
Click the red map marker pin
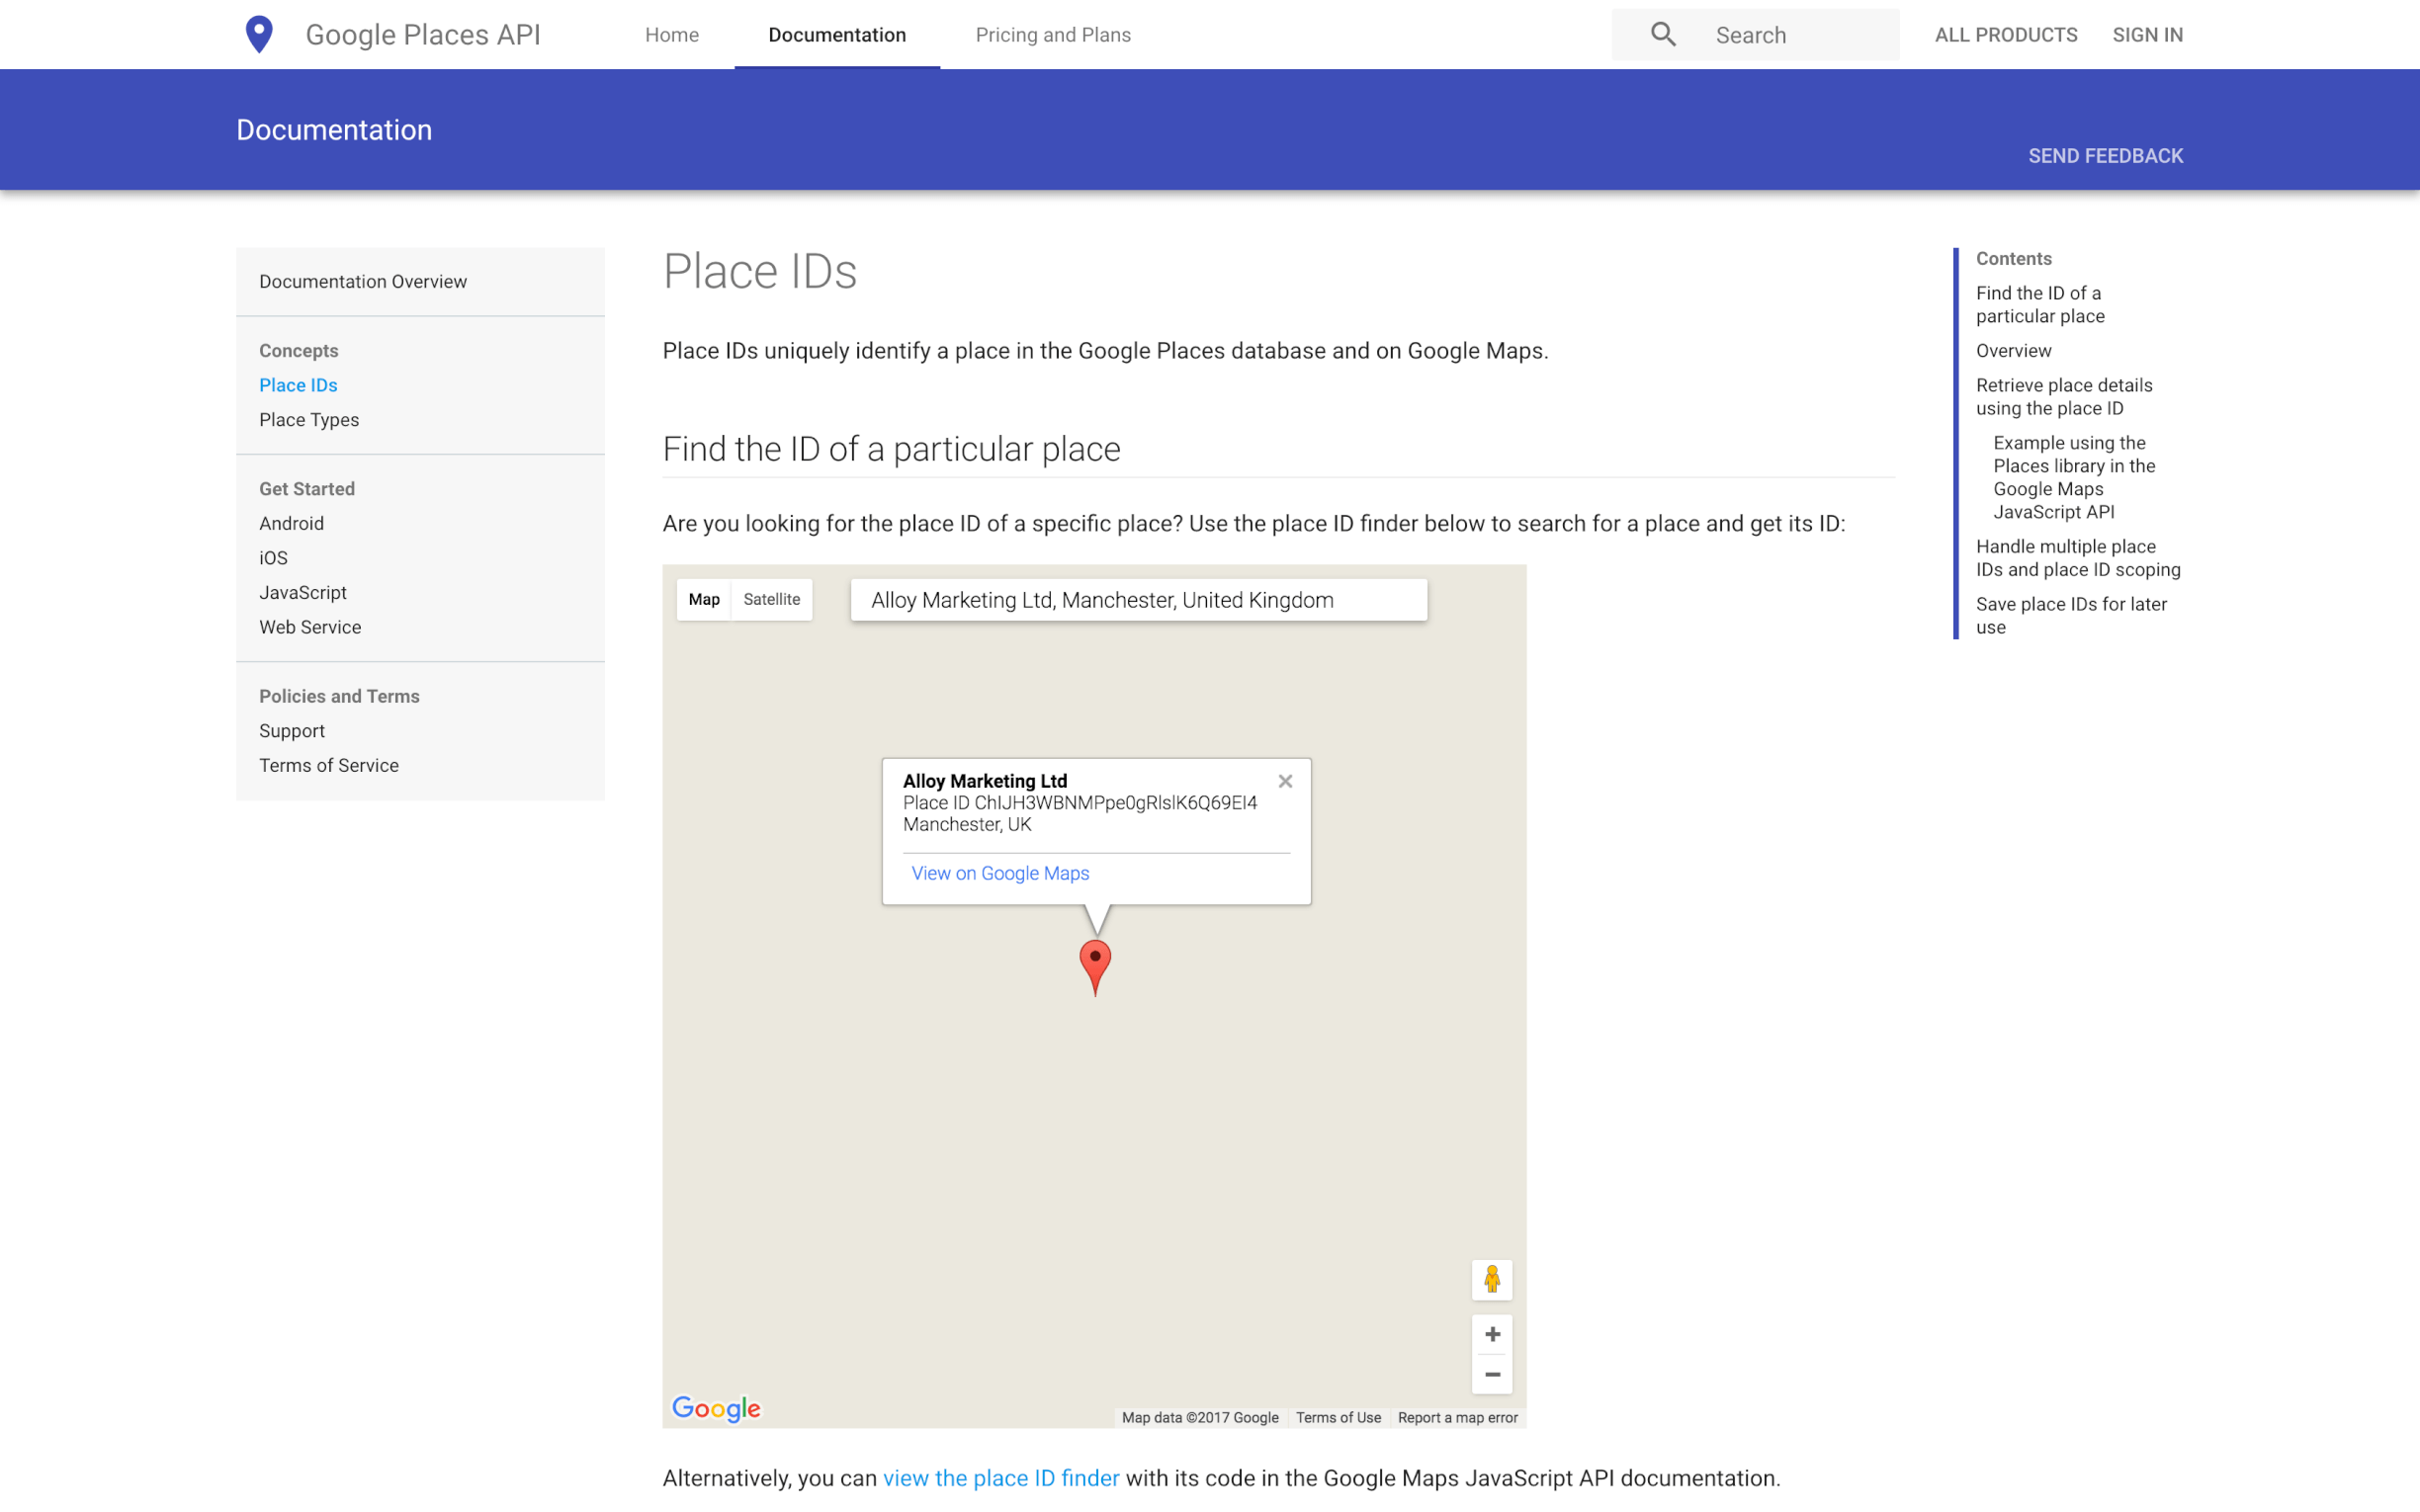[x=1095, y=967]
